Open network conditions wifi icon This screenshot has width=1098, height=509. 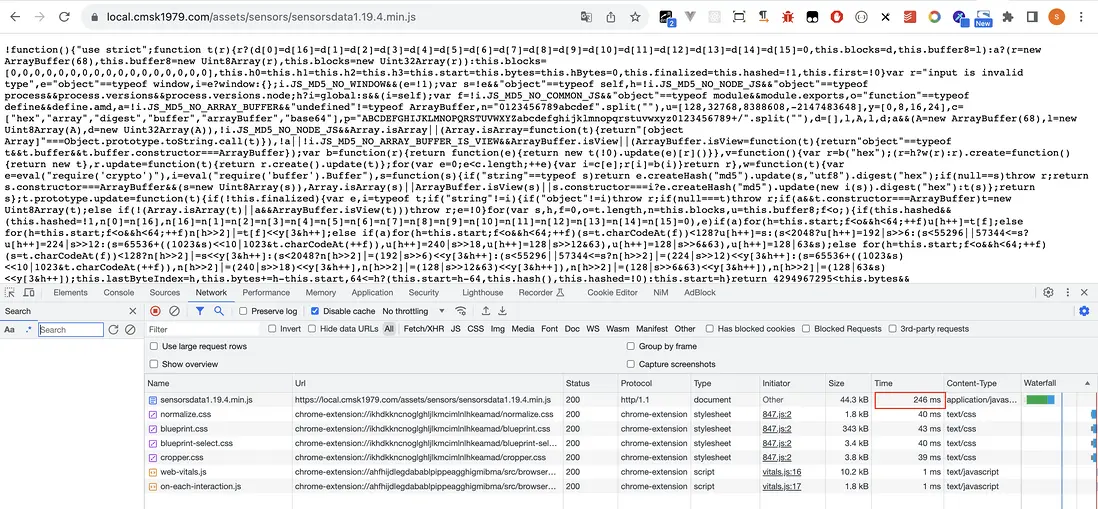pyautogui.click(x=461, y=311)
